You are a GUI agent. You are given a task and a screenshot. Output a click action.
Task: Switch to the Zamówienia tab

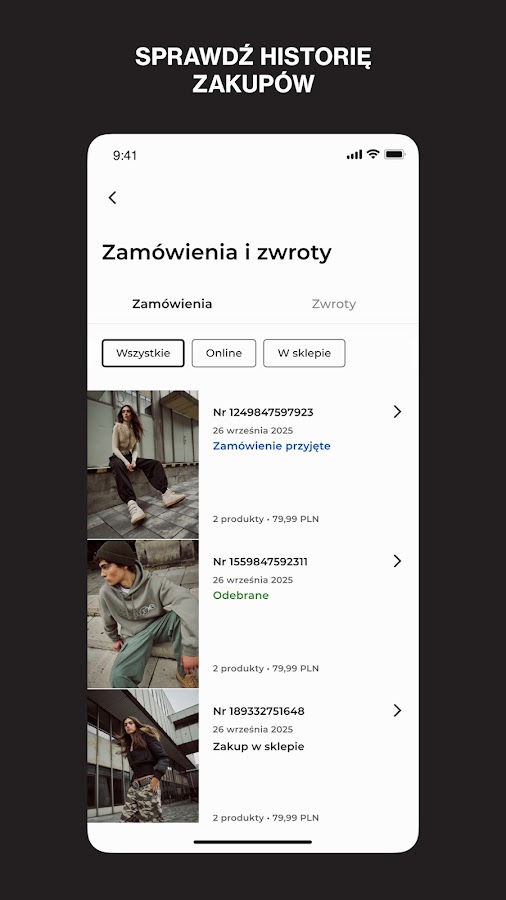[x=172, y=304]
